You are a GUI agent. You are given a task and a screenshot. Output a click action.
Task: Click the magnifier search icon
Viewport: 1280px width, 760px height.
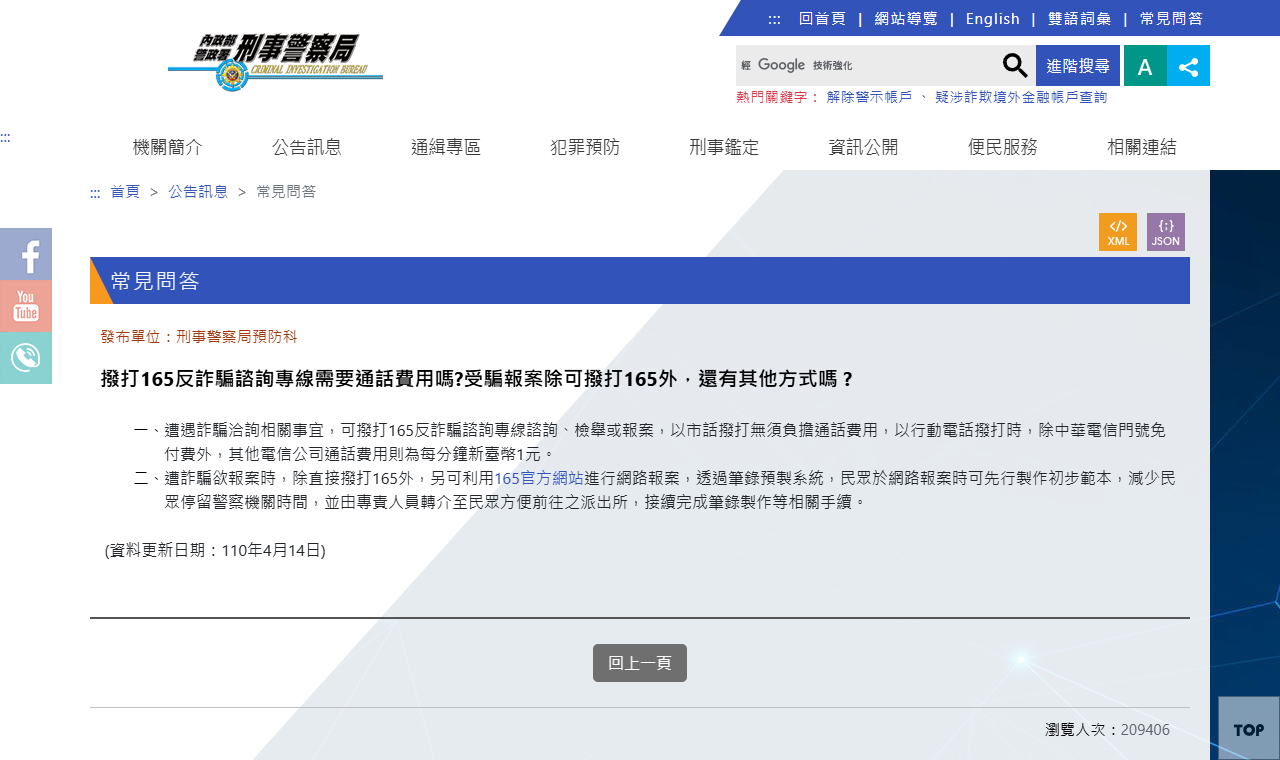1015,66
